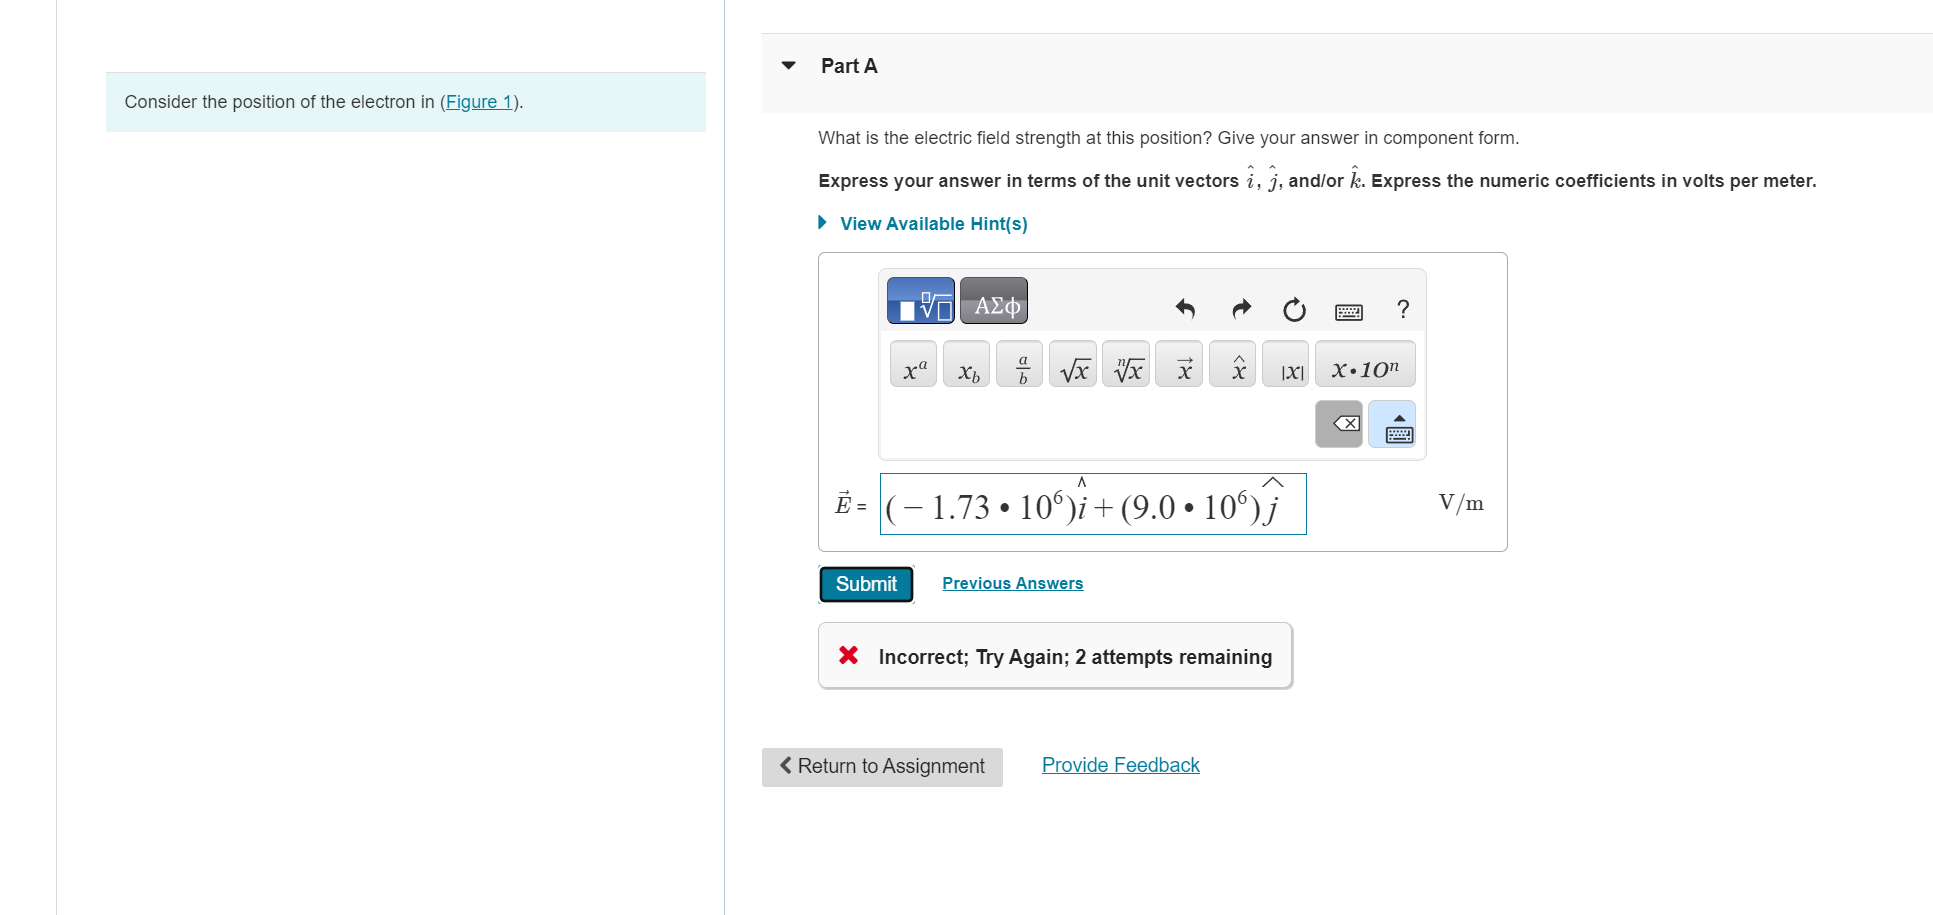Insert scientific notation x•10ⁿ template
The height and width of the screenshot is (915, 1933).
(x=1363, y=364)
